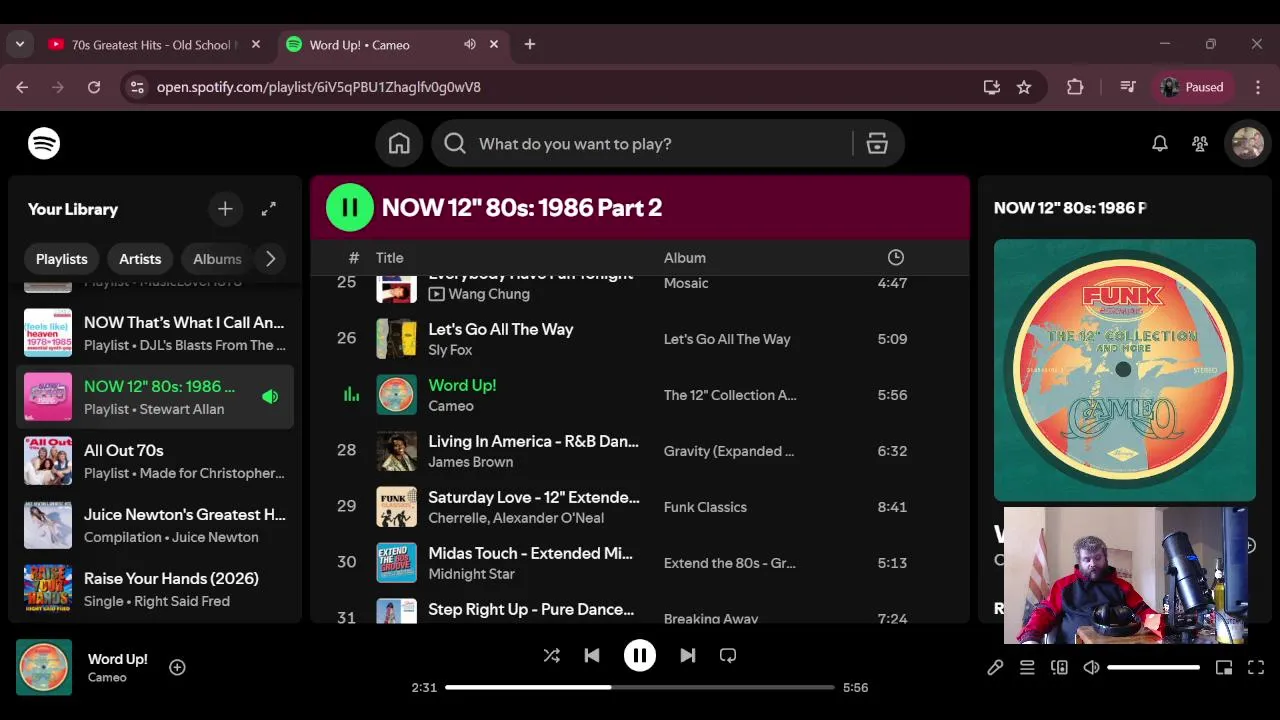The width and height of the screenshot is (1280, 720).
Task: Open Mosaic album link
Action: pyautogui.click(x=686, y=283)
